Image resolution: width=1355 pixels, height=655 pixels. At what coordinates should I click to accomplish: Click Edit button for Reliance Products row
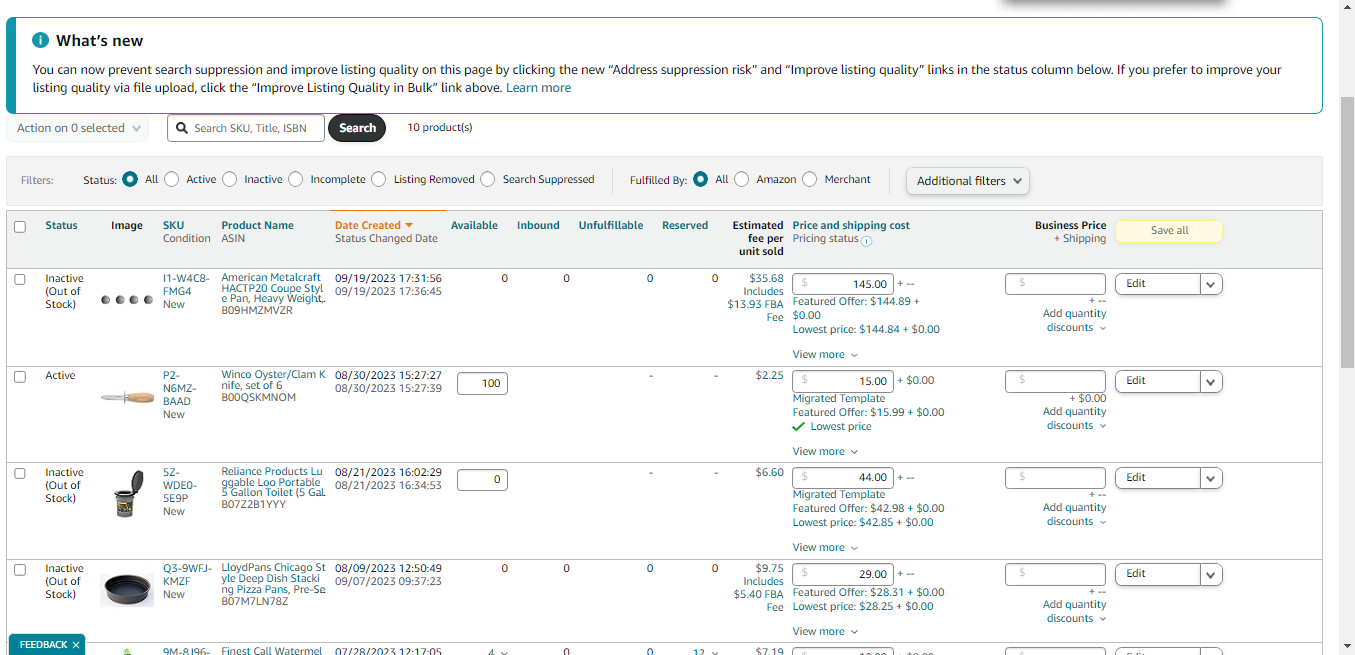click(1158, 478)
